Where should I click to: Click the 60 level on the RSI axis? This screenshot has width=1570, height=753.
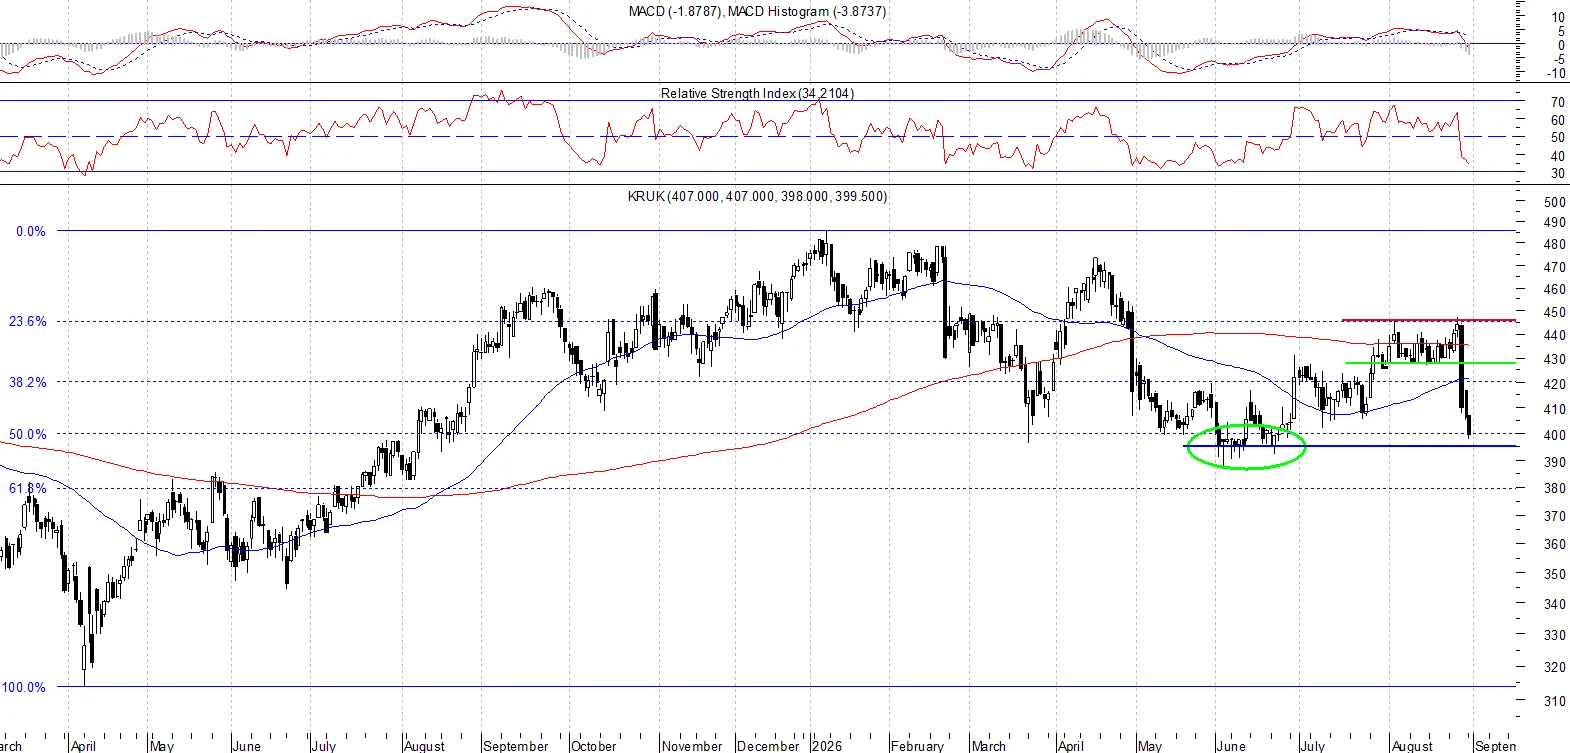click(x=1557, y=120)
